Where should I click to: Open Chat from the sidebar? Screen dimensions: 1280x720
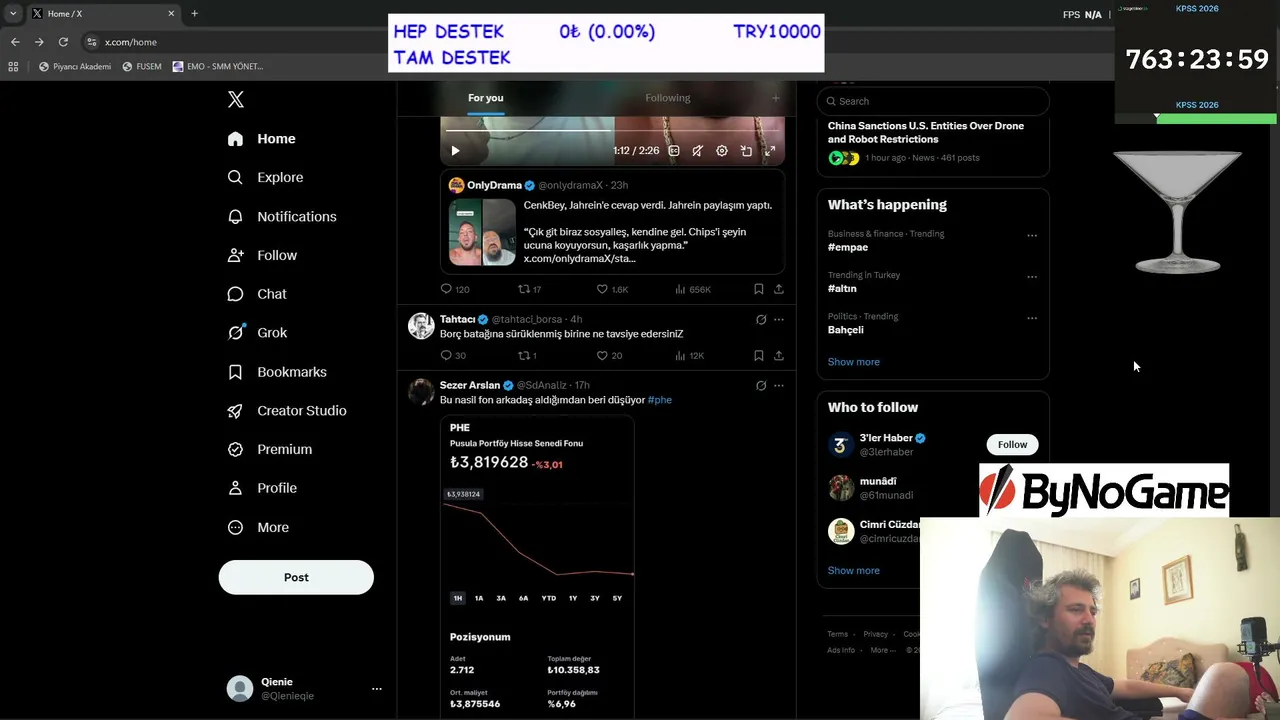(257, 294)
